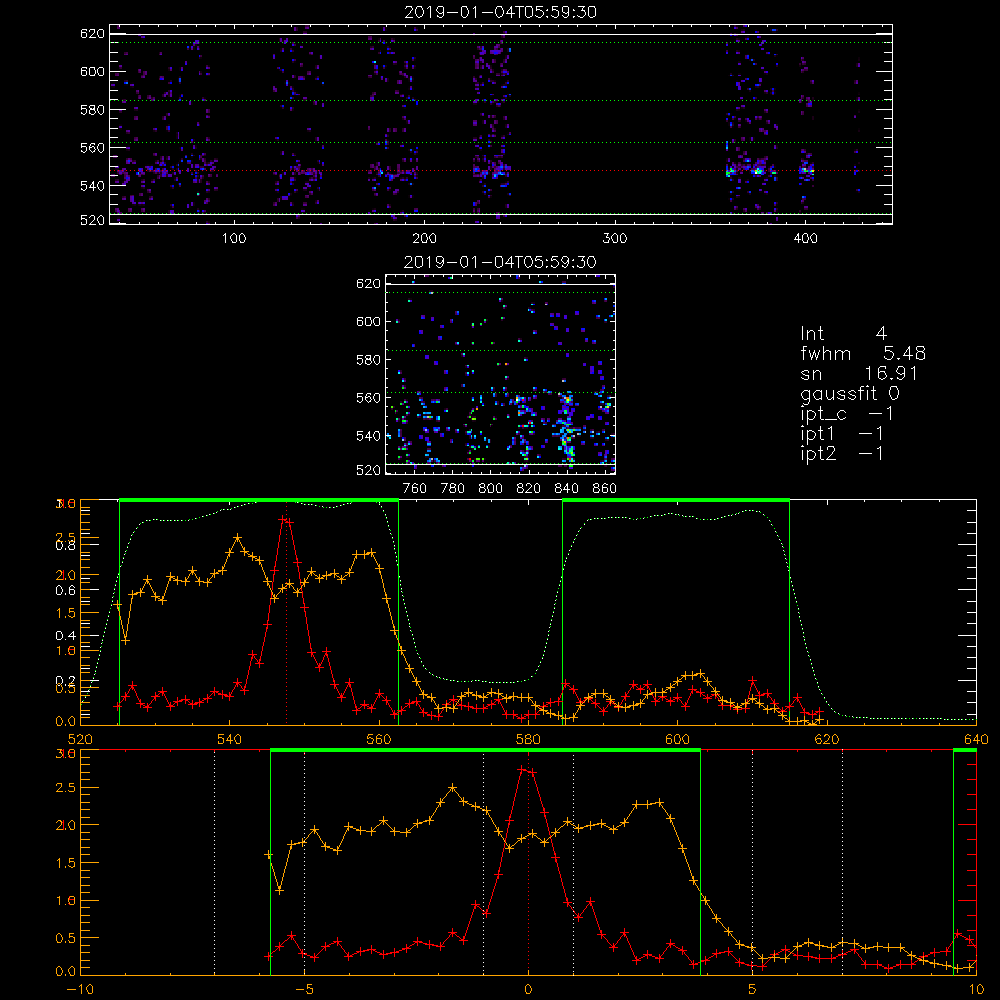
Task: Click the middle plot timestamp title
Action: [x=501, y=262]
